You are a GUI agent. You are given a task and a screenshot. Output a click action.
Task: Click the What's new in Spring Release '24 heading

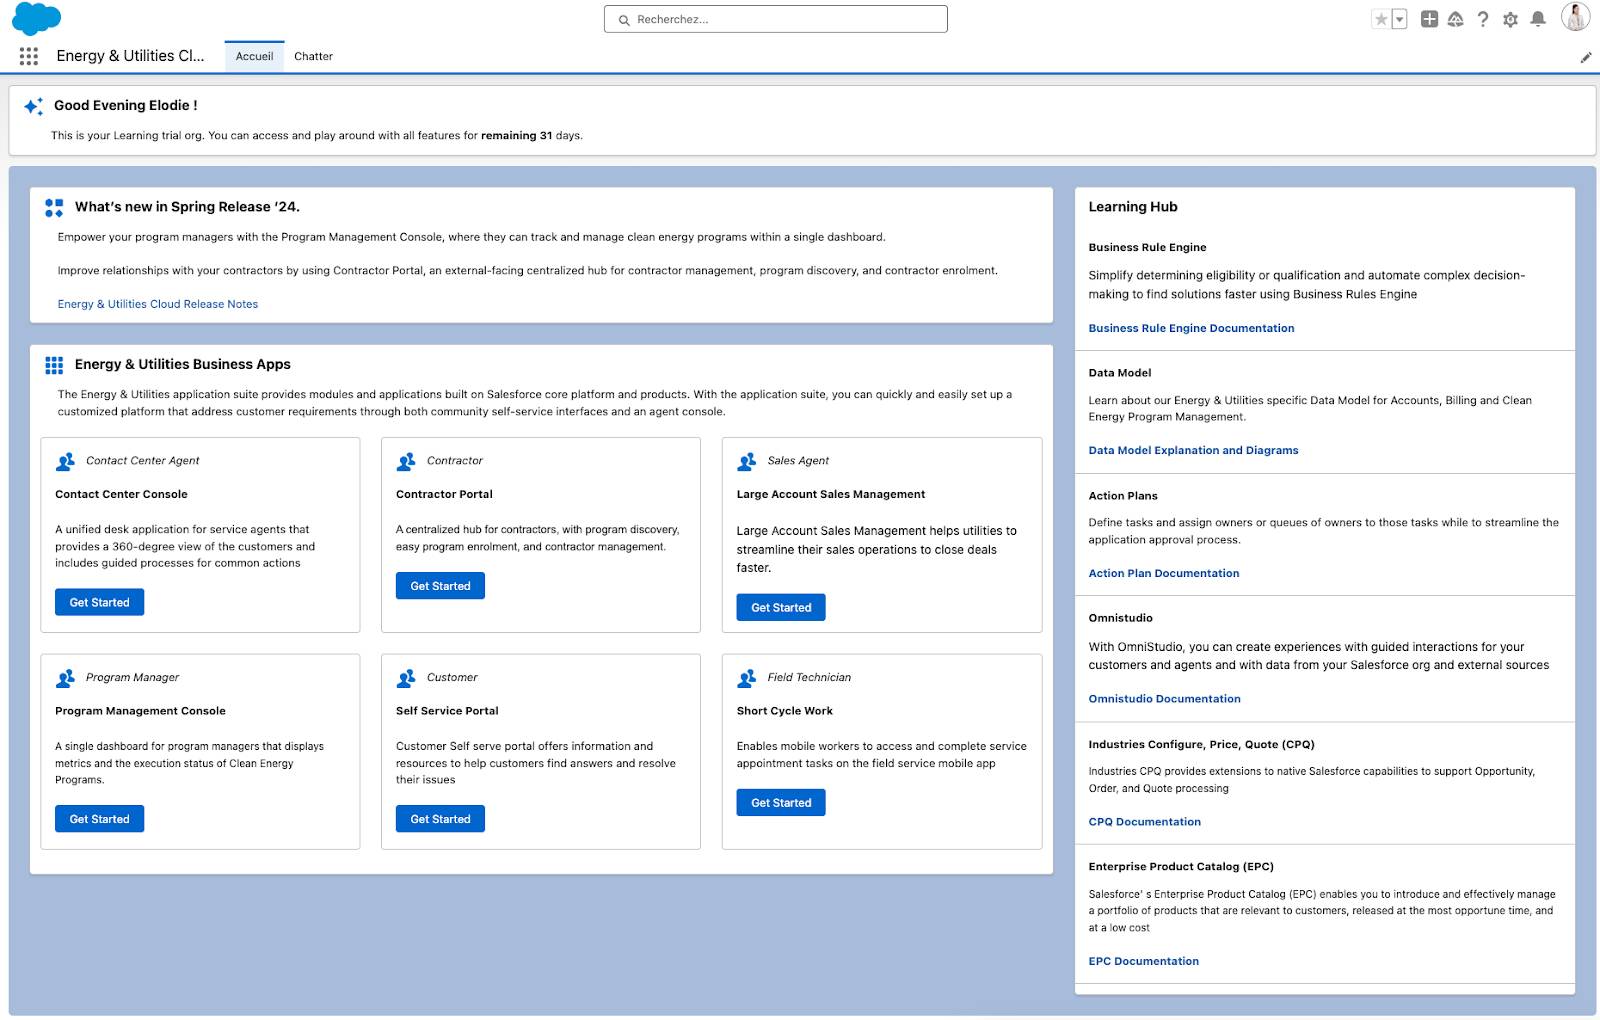pos(187,207)
